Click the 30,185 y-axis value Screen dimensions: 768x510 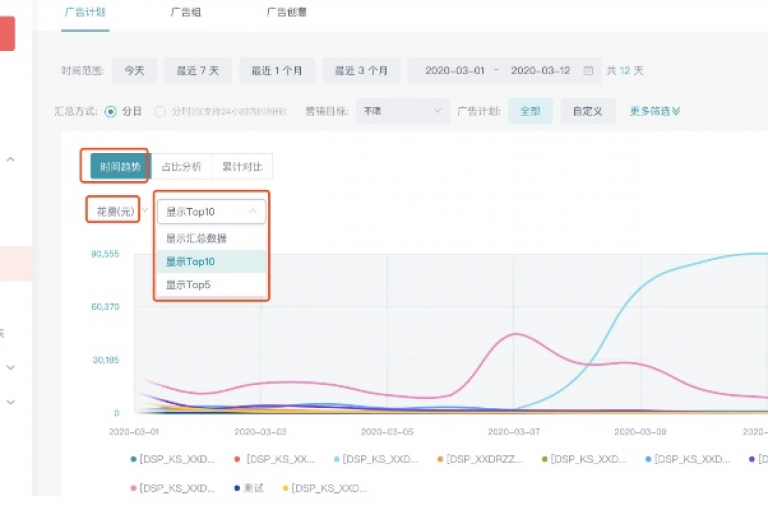(105, 360)
